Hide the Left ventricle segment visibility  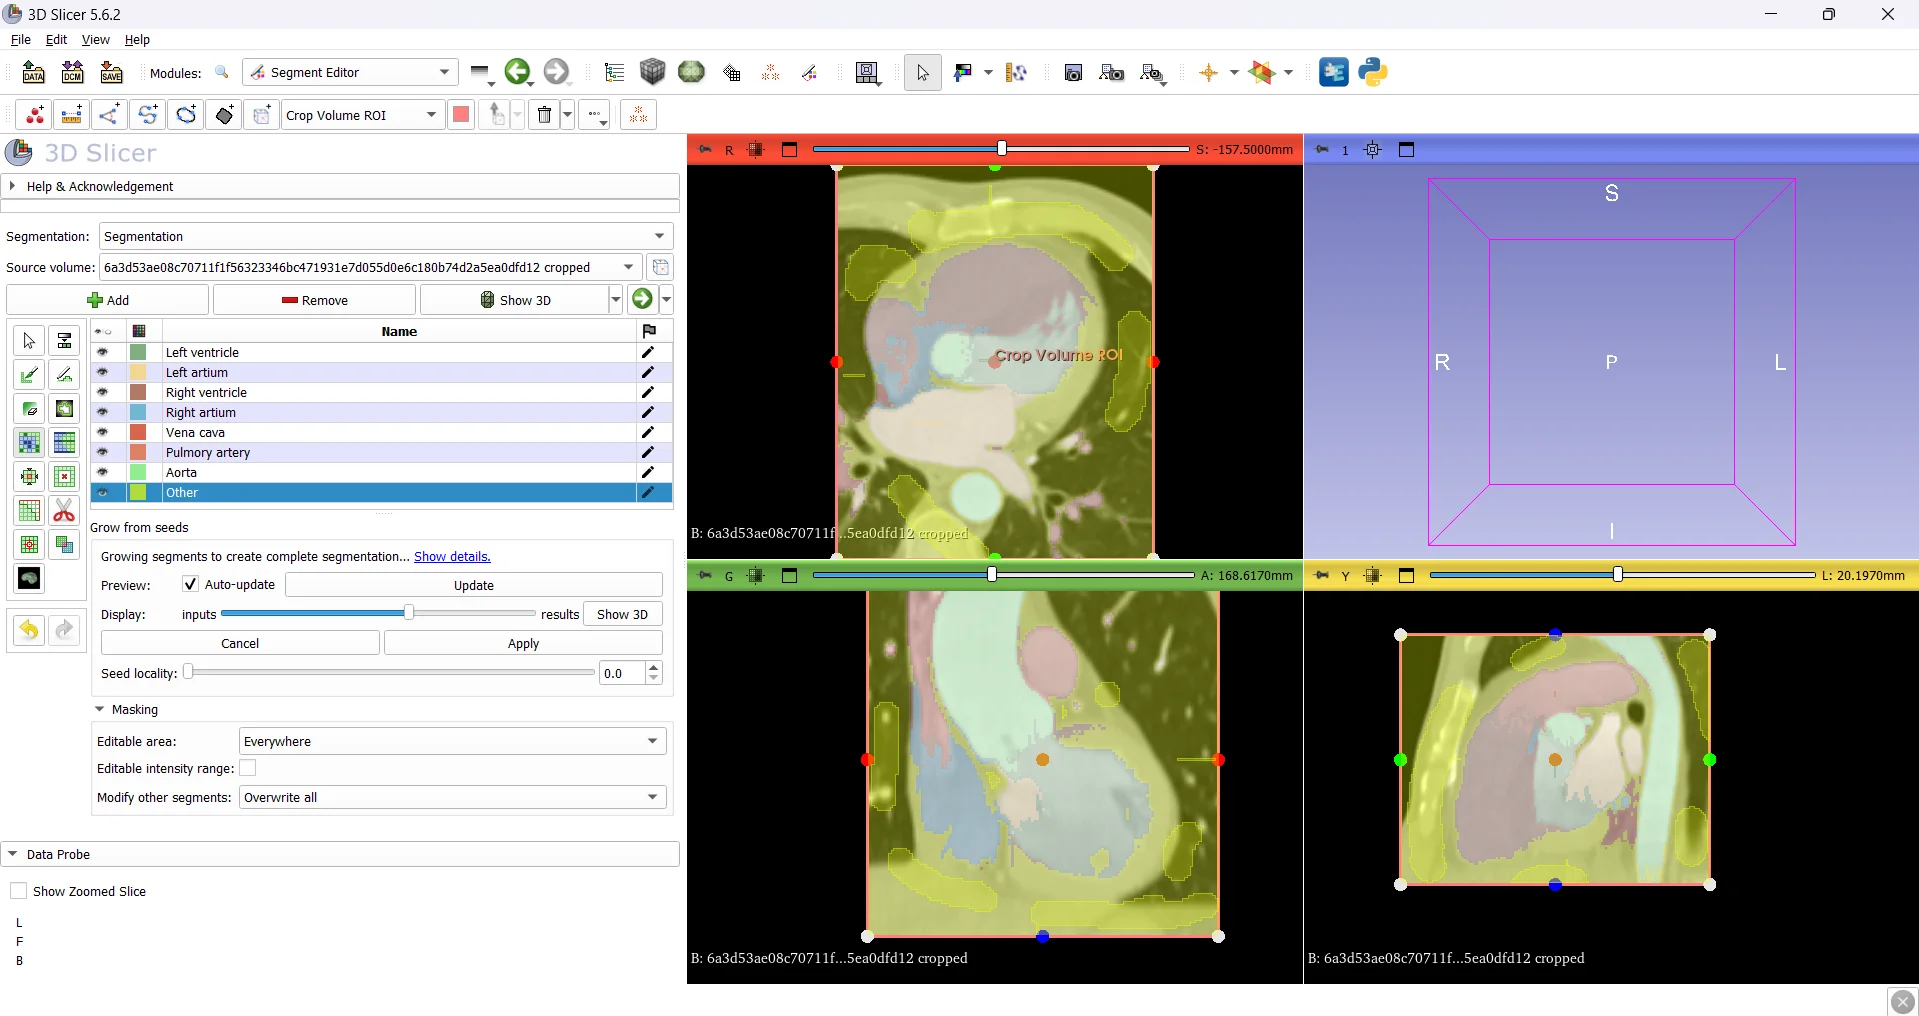[x=102, y=352]
